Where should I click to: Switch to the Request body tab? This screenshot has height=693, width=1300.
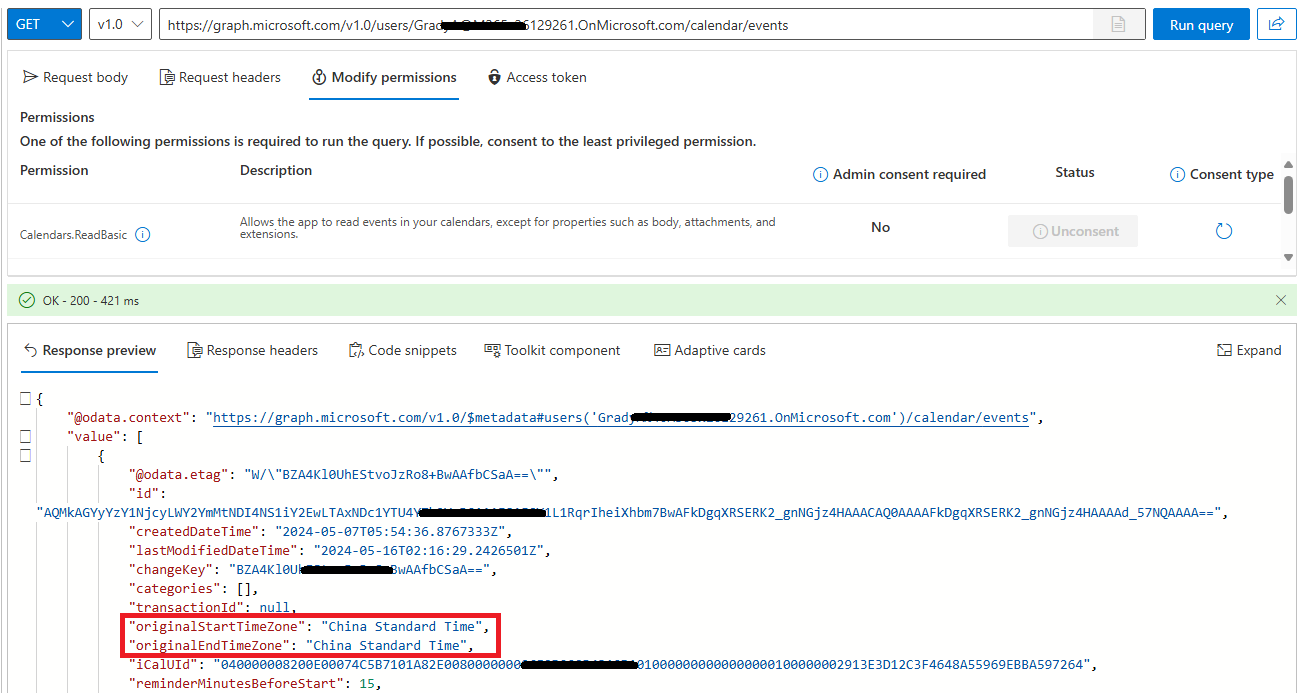[x=76, y=77]
